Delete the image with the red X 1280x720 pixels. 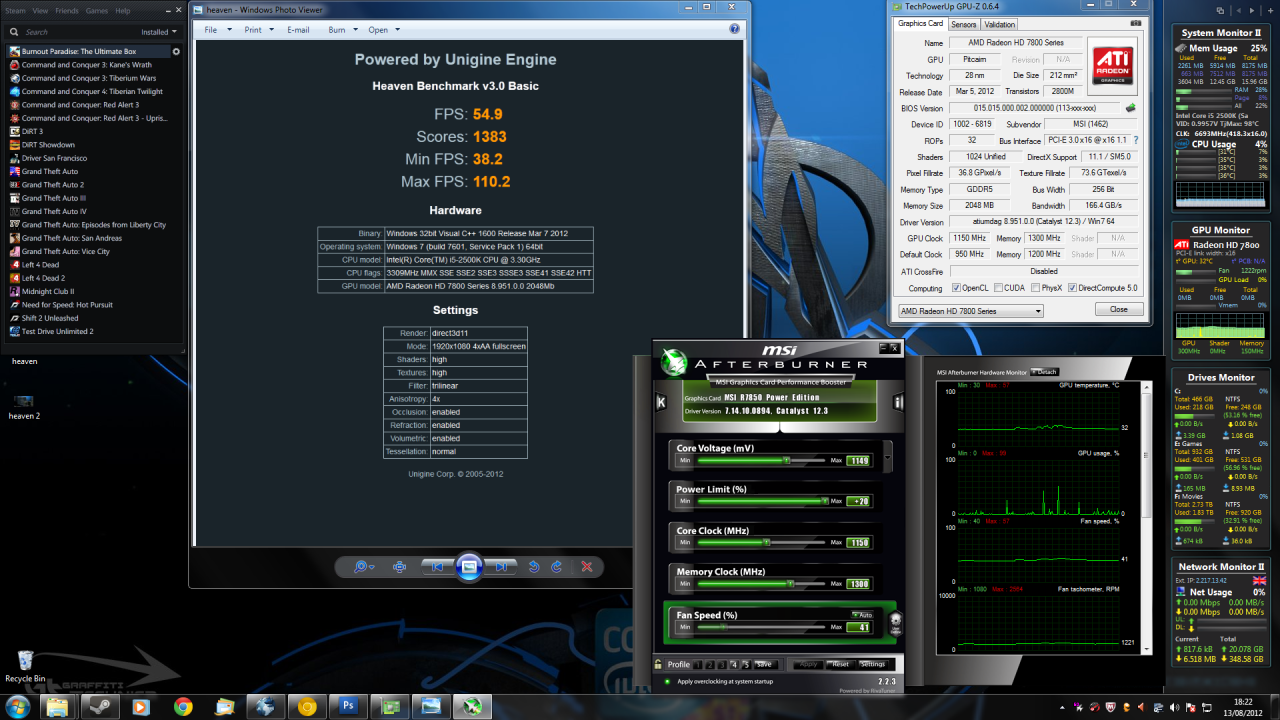[x=587, y=567]
